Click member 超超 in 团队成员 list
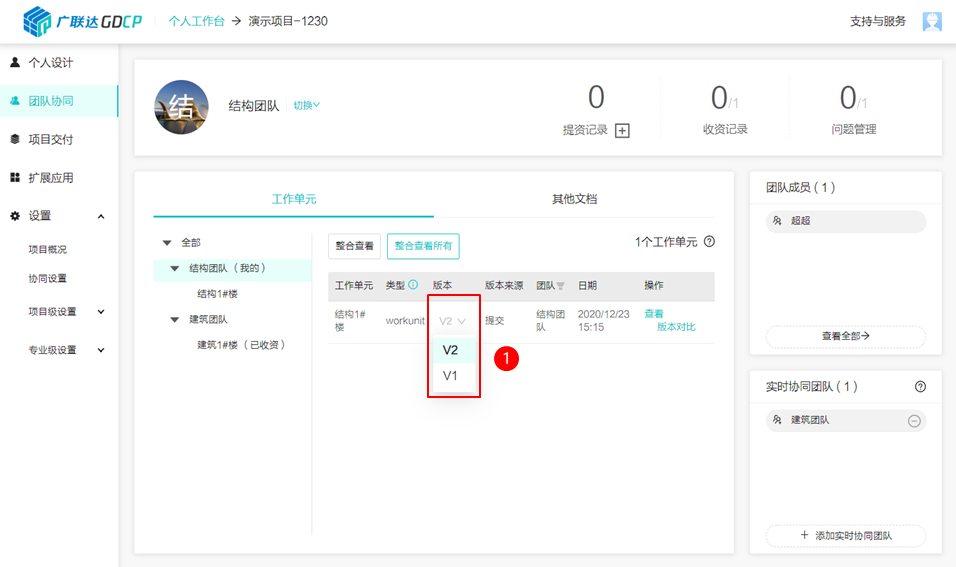The image size is (956, 567). (846, 221)
